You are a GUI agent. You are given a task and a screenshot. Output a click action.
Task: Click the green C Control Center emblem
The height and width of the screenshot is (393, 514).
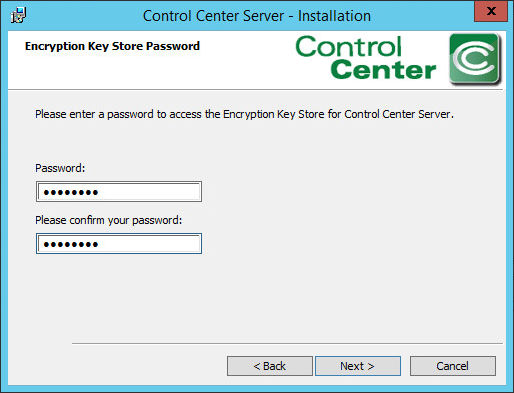pyautogui.click(x=475, y=59)
